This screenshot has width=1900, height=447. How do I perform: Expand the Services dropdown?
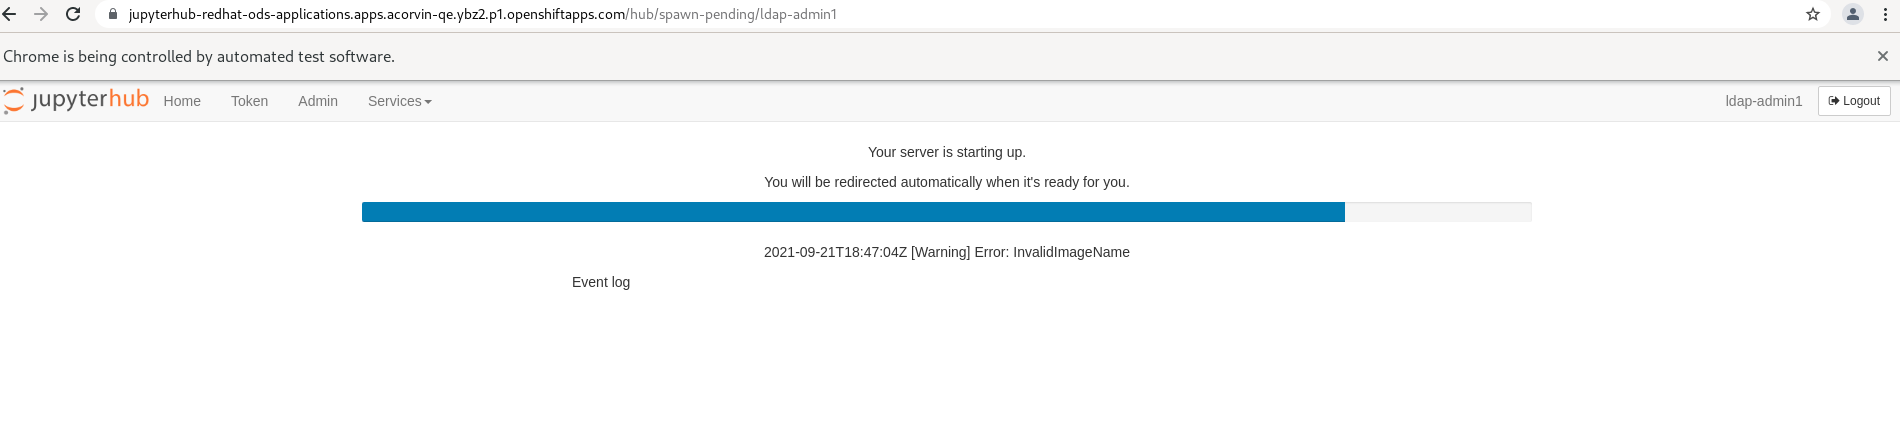coord(399,101)
